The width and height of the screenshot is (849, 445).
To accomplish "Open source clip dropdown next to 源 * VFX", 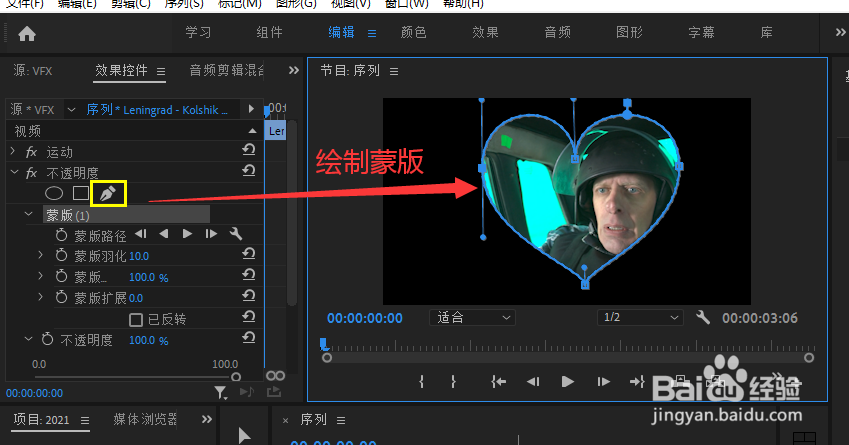I will click(71, 110).
